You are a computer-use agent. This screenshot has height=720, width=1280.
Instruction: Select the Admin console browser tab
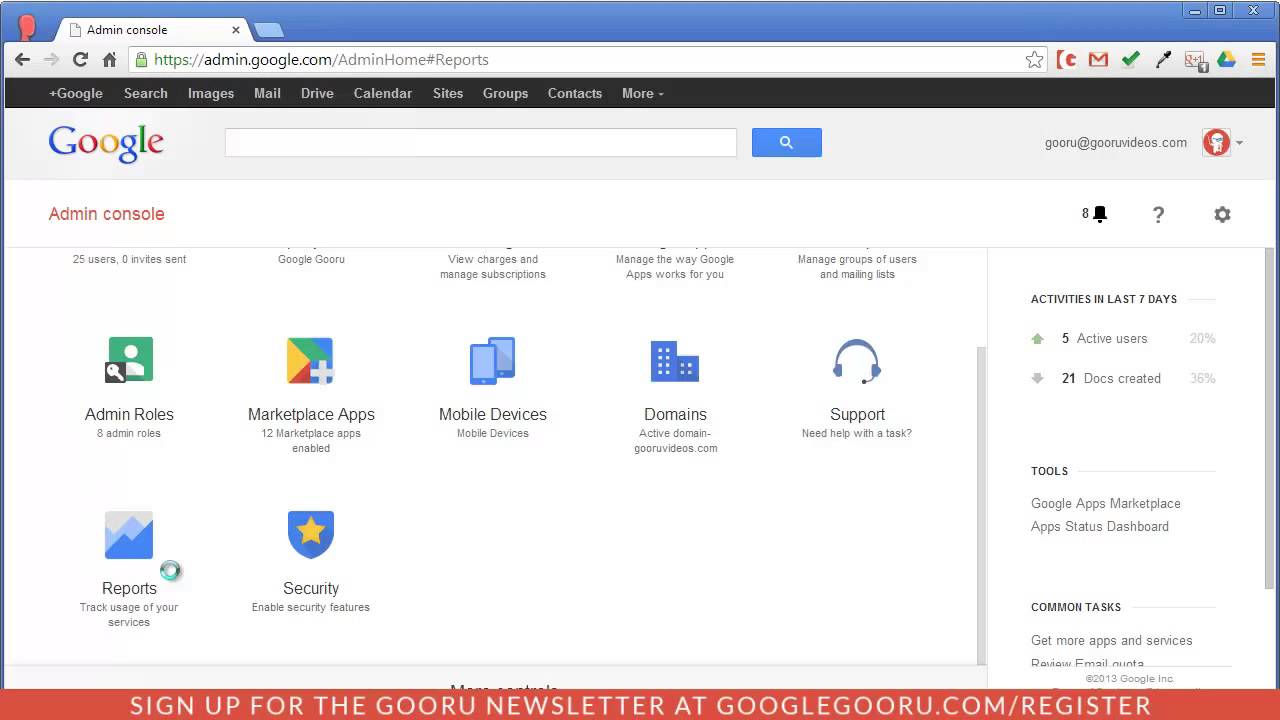tap(150, 29)
